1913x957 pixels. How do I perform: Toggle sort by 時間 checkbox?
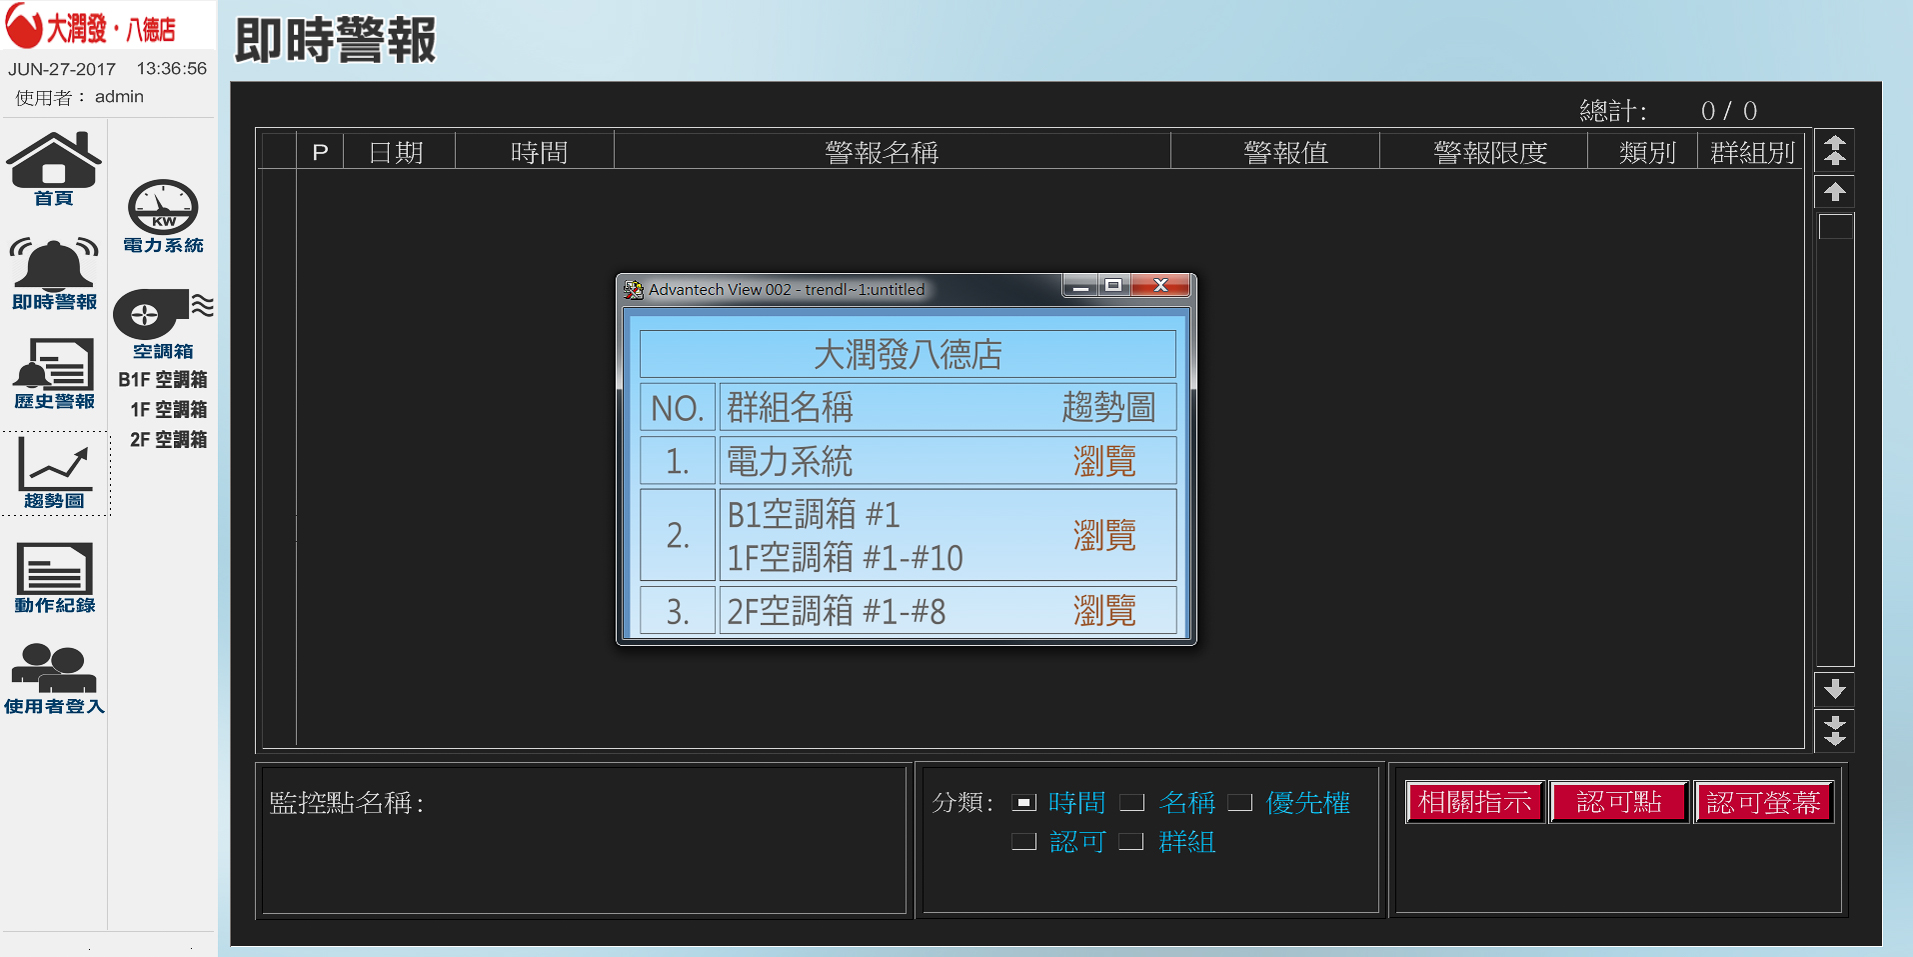point(1023,802)
